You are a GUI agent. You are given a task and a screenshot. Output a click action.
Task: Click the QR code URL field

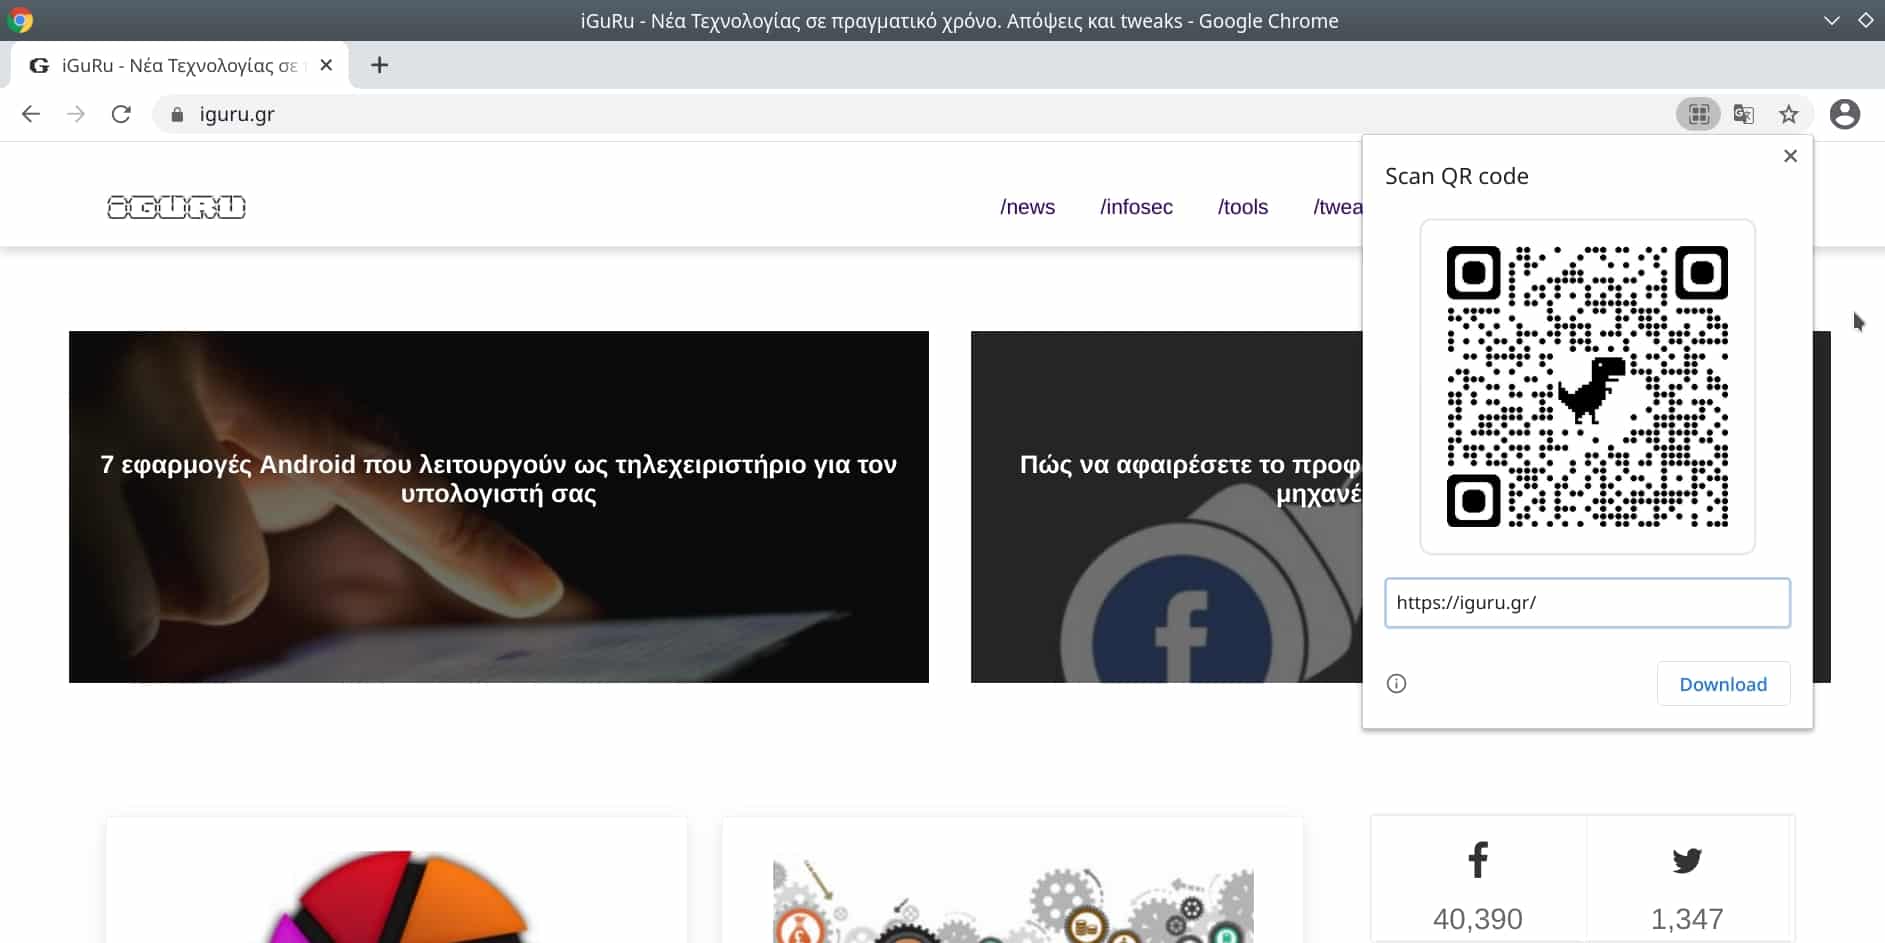1587,603
